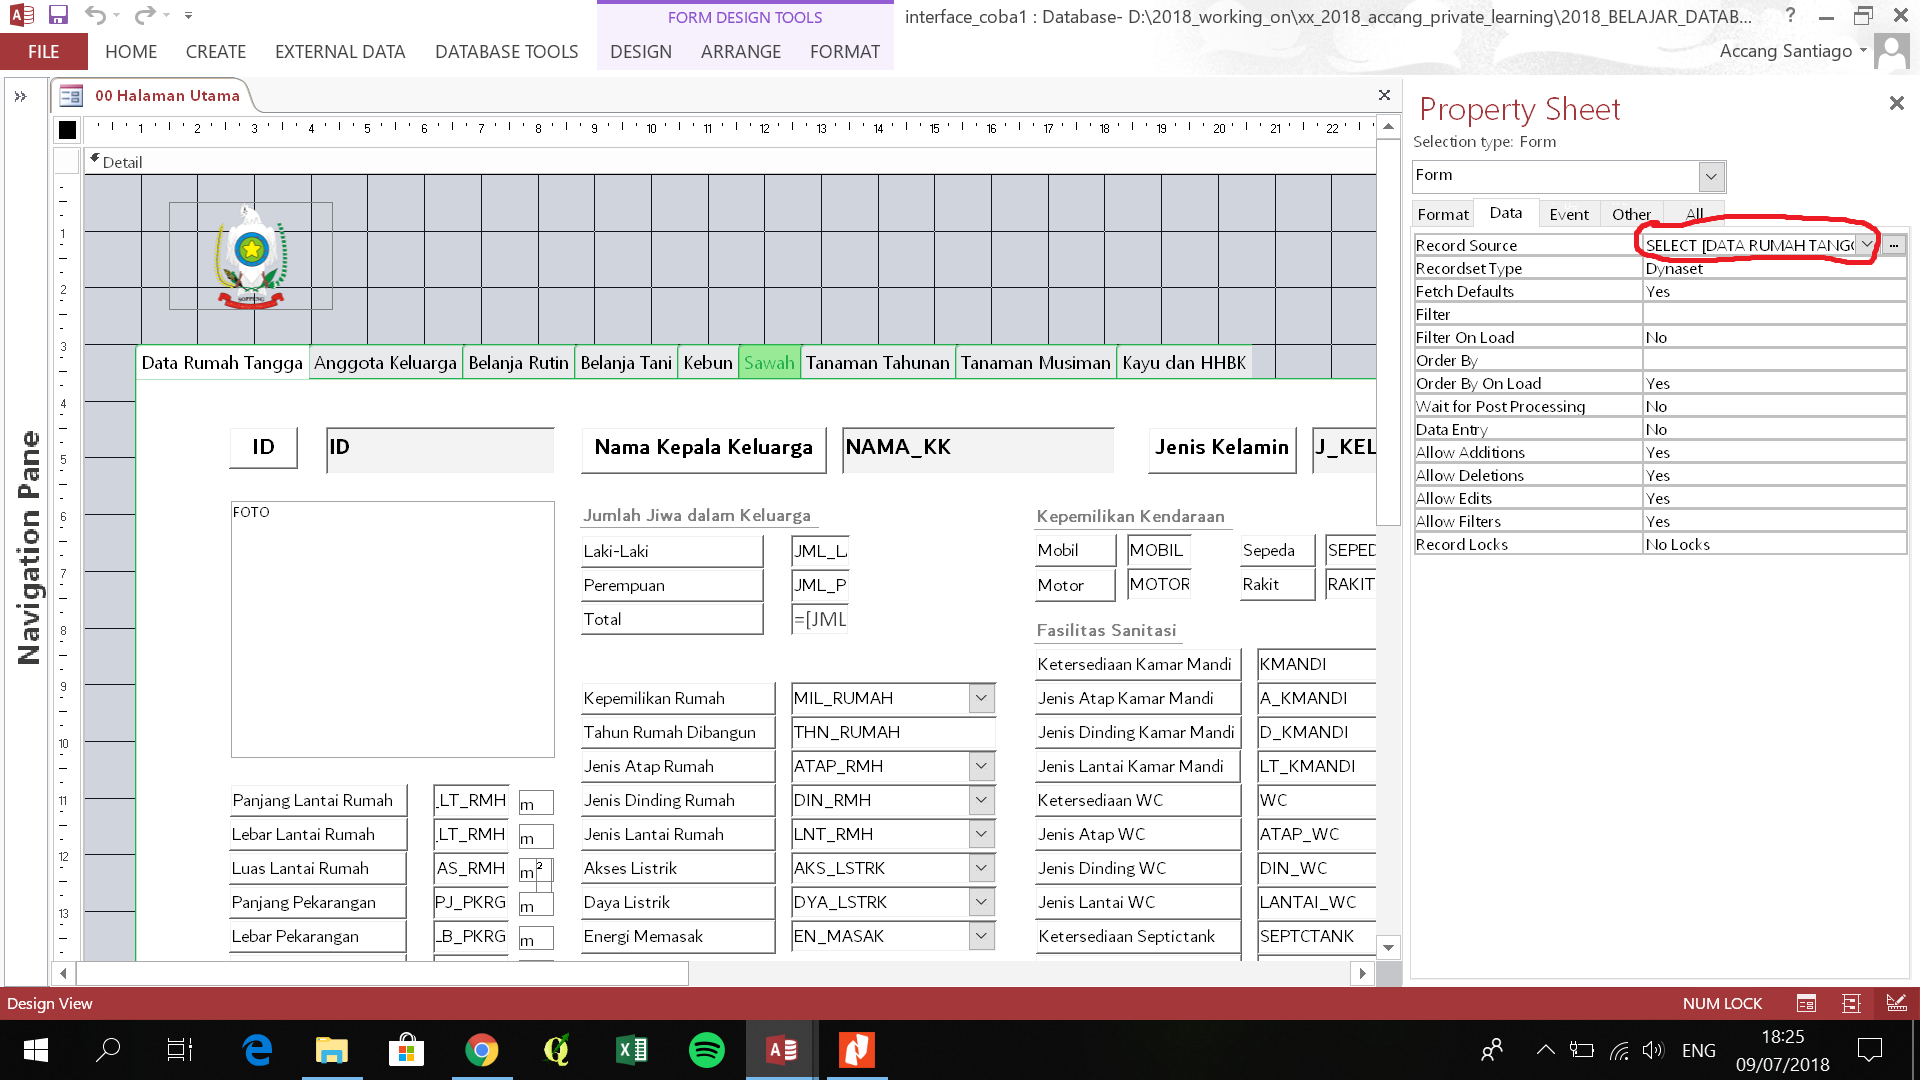Image resolution: width=1920 pixels, height=1080 pixels.
Task: Click the Microsoft Help question mark icon
Action: point(1790,16)
